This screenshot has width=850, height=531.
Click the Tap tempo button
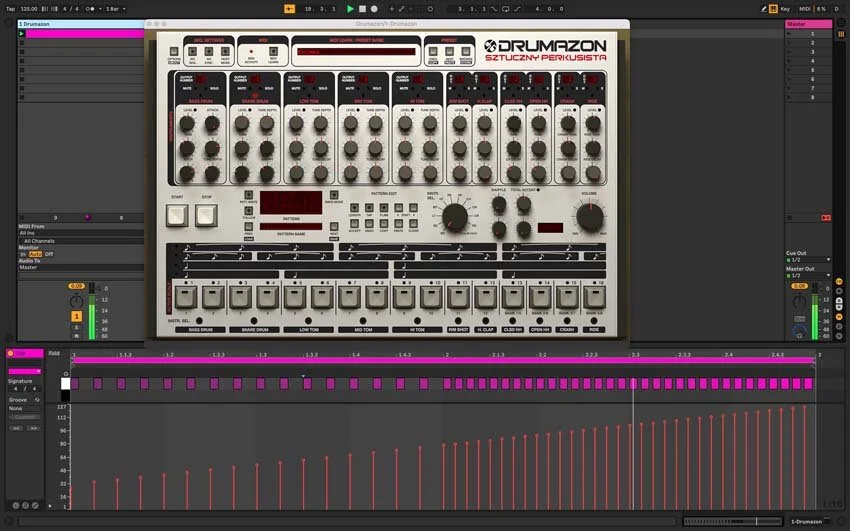pos(10,9)
